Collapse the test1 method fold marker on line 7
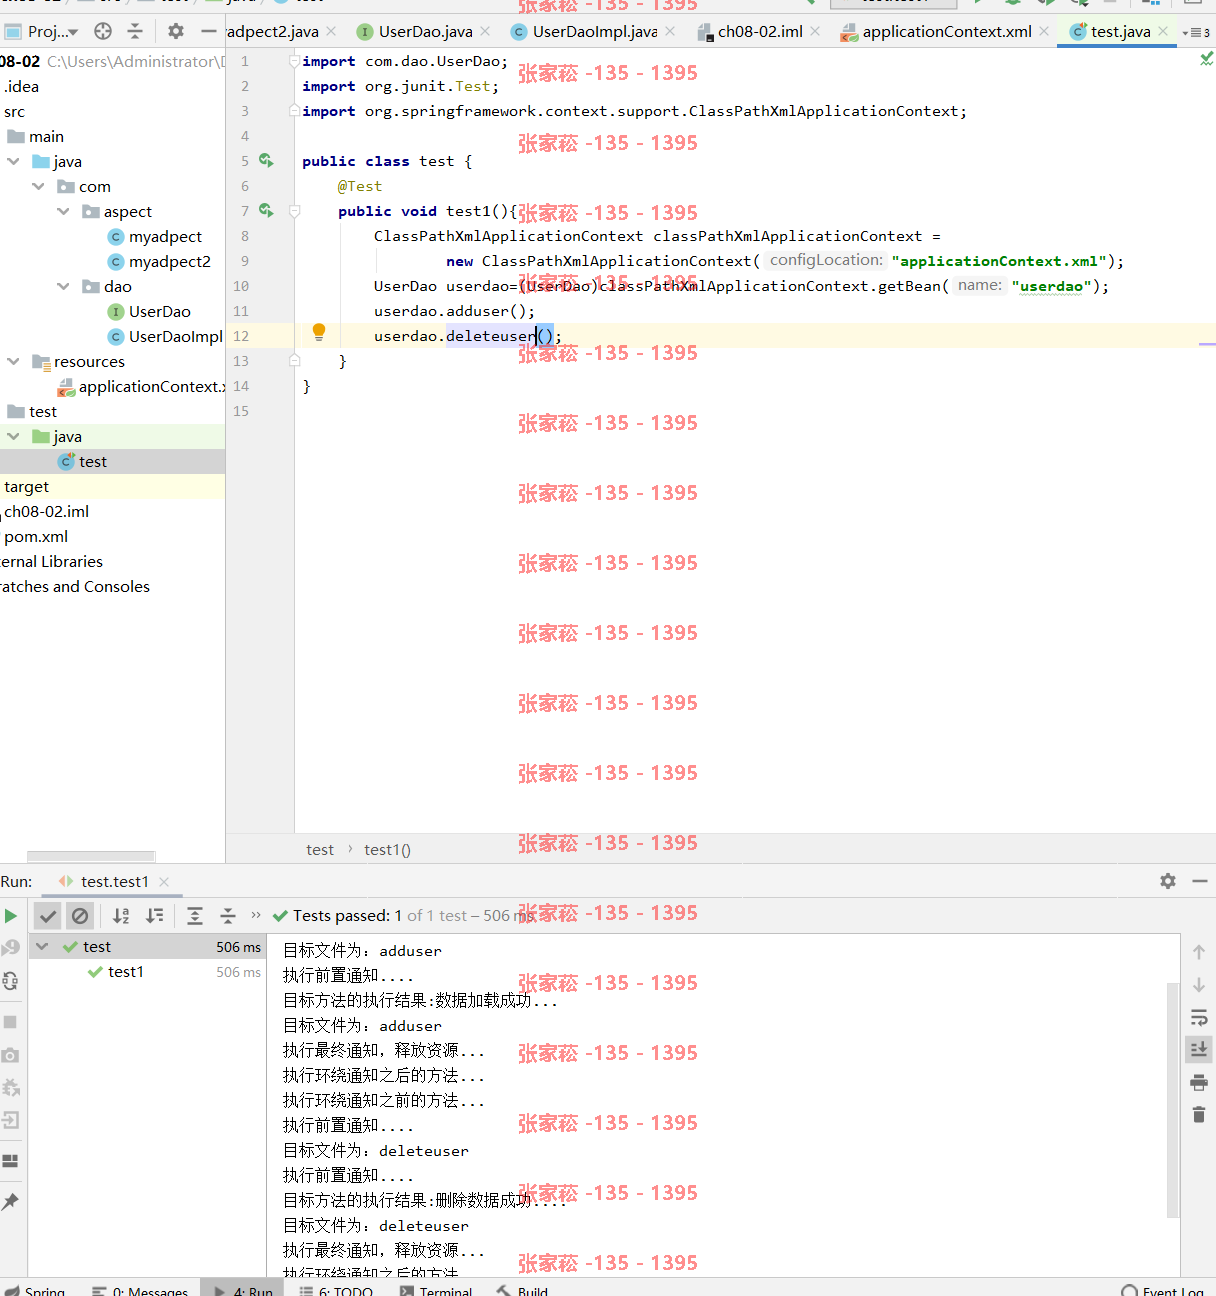 coord(295,211)
